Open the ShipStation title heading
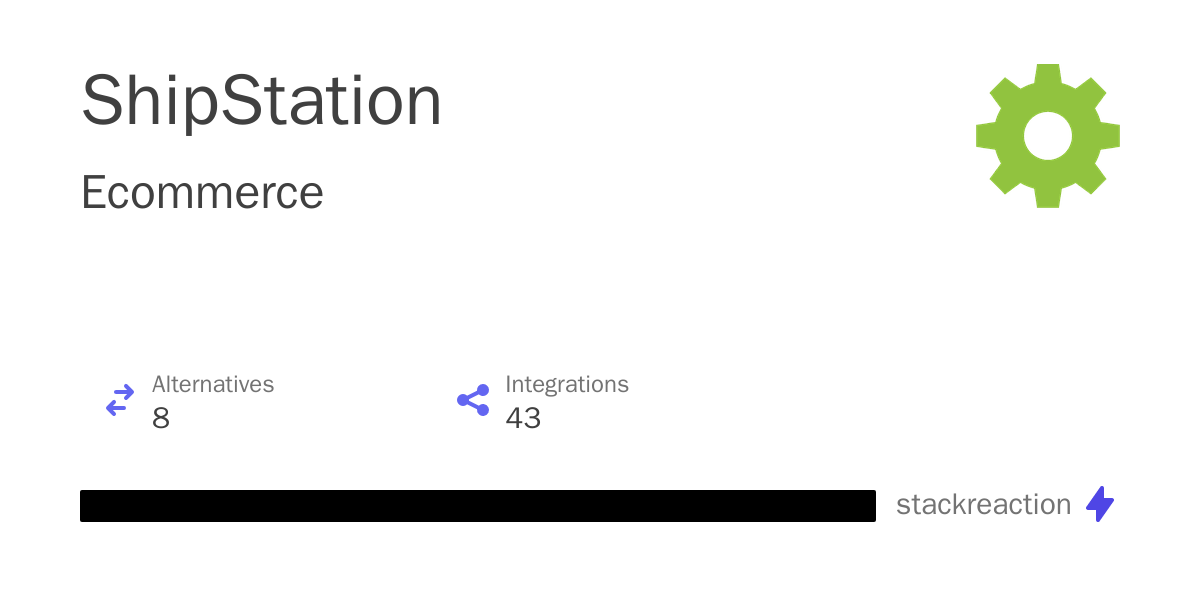 261,102
